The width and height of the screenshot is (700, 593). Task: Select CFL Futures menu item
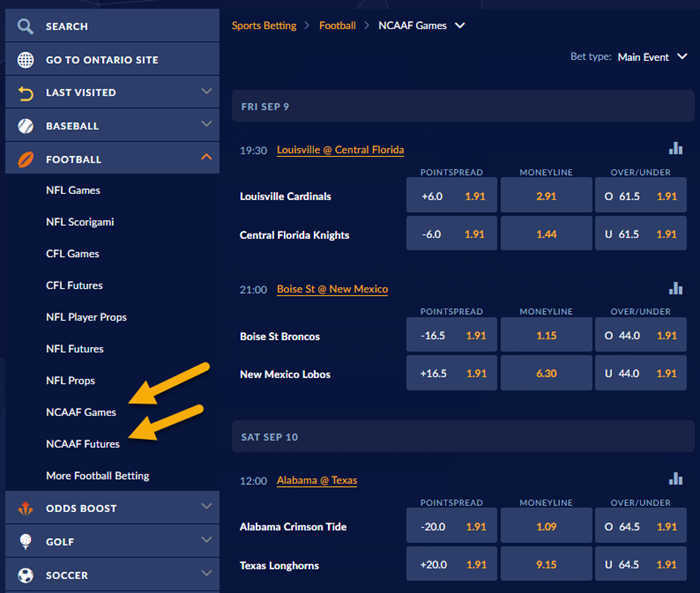(74, 285)
